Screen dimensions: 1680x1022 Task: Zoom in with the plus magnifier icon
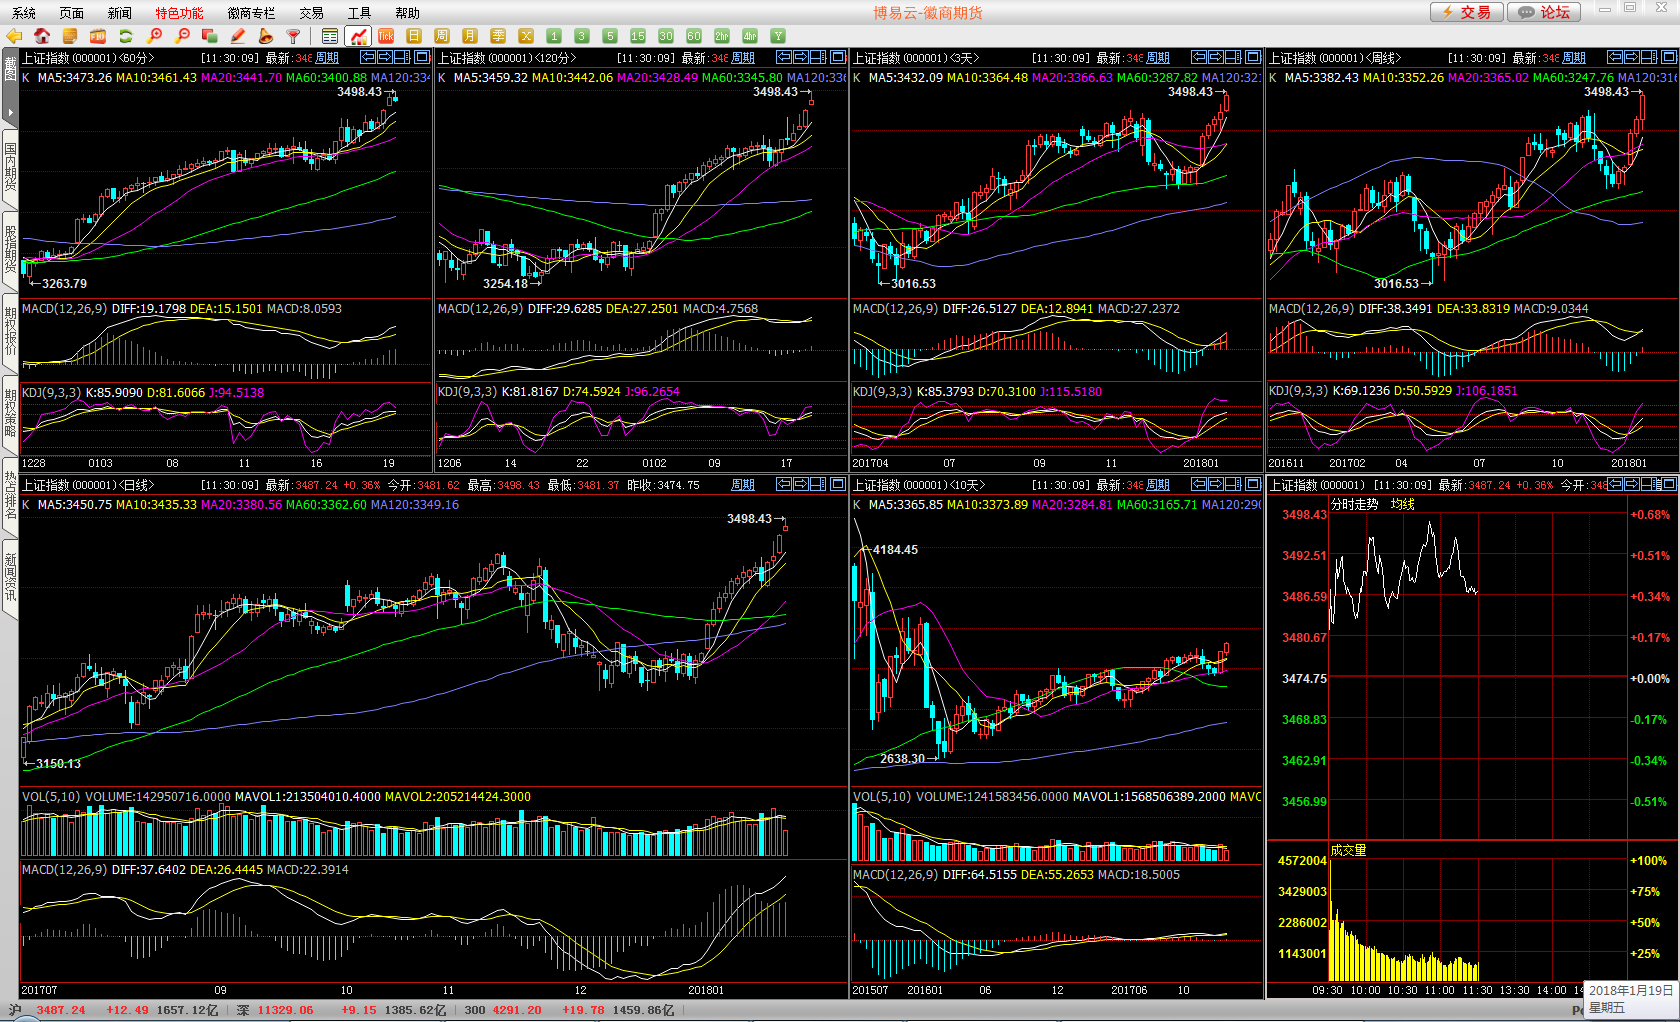click(154, 36)
